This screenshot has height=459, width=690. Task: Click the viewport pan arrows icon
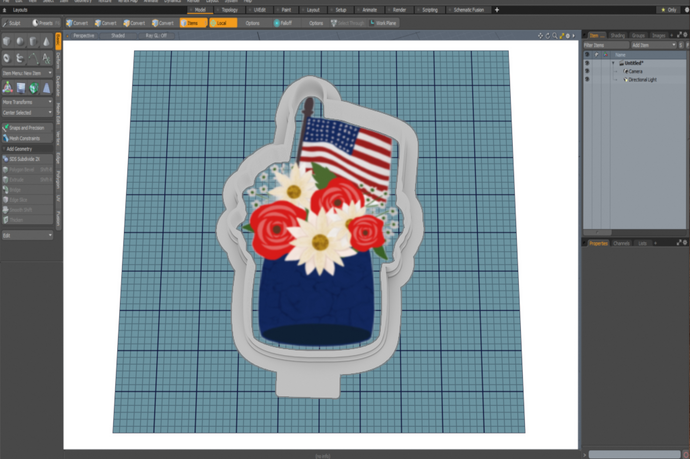(540, 36)
